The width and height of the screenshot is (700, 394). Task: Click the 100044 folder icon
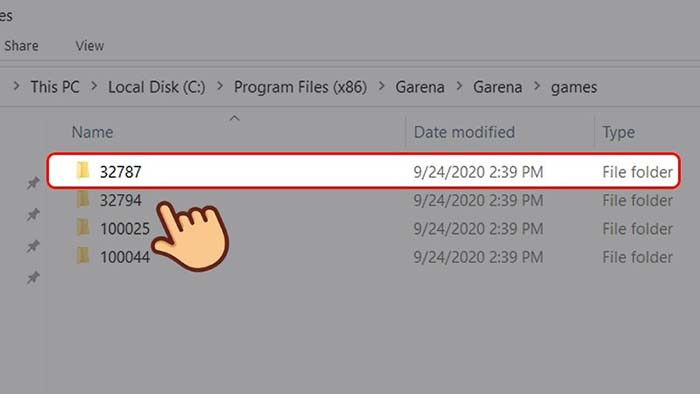point(83,256)
